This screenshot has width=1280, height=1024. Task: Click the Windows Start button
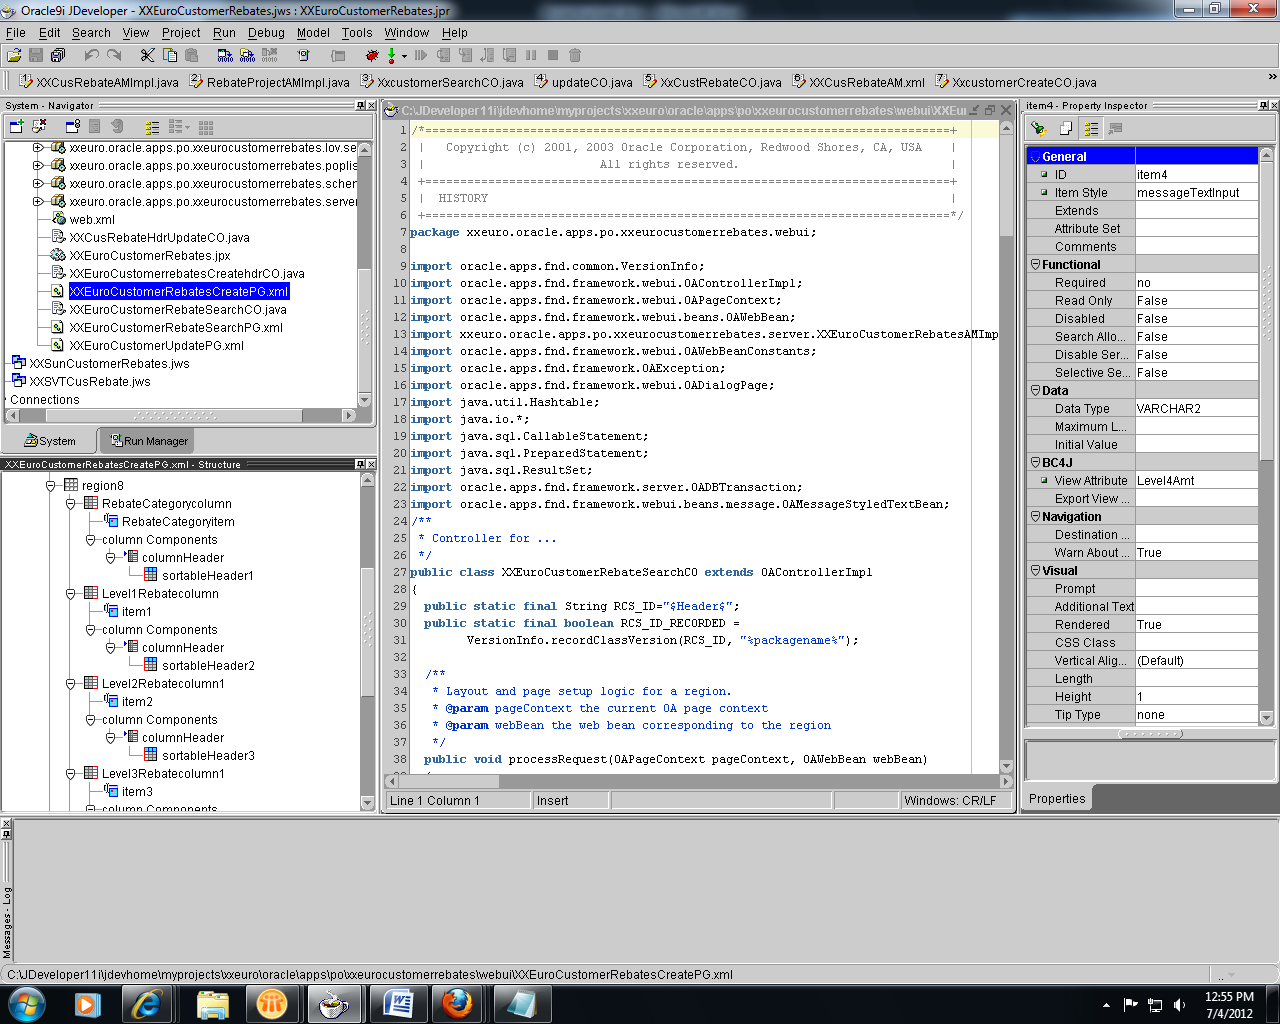click(x=26, y=1003)
